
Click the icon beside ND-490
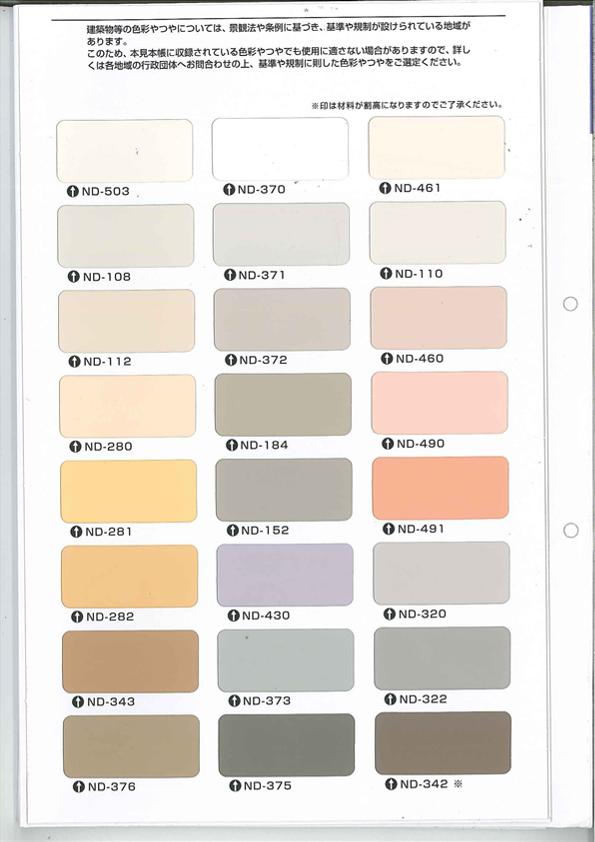tap(388, 444)
